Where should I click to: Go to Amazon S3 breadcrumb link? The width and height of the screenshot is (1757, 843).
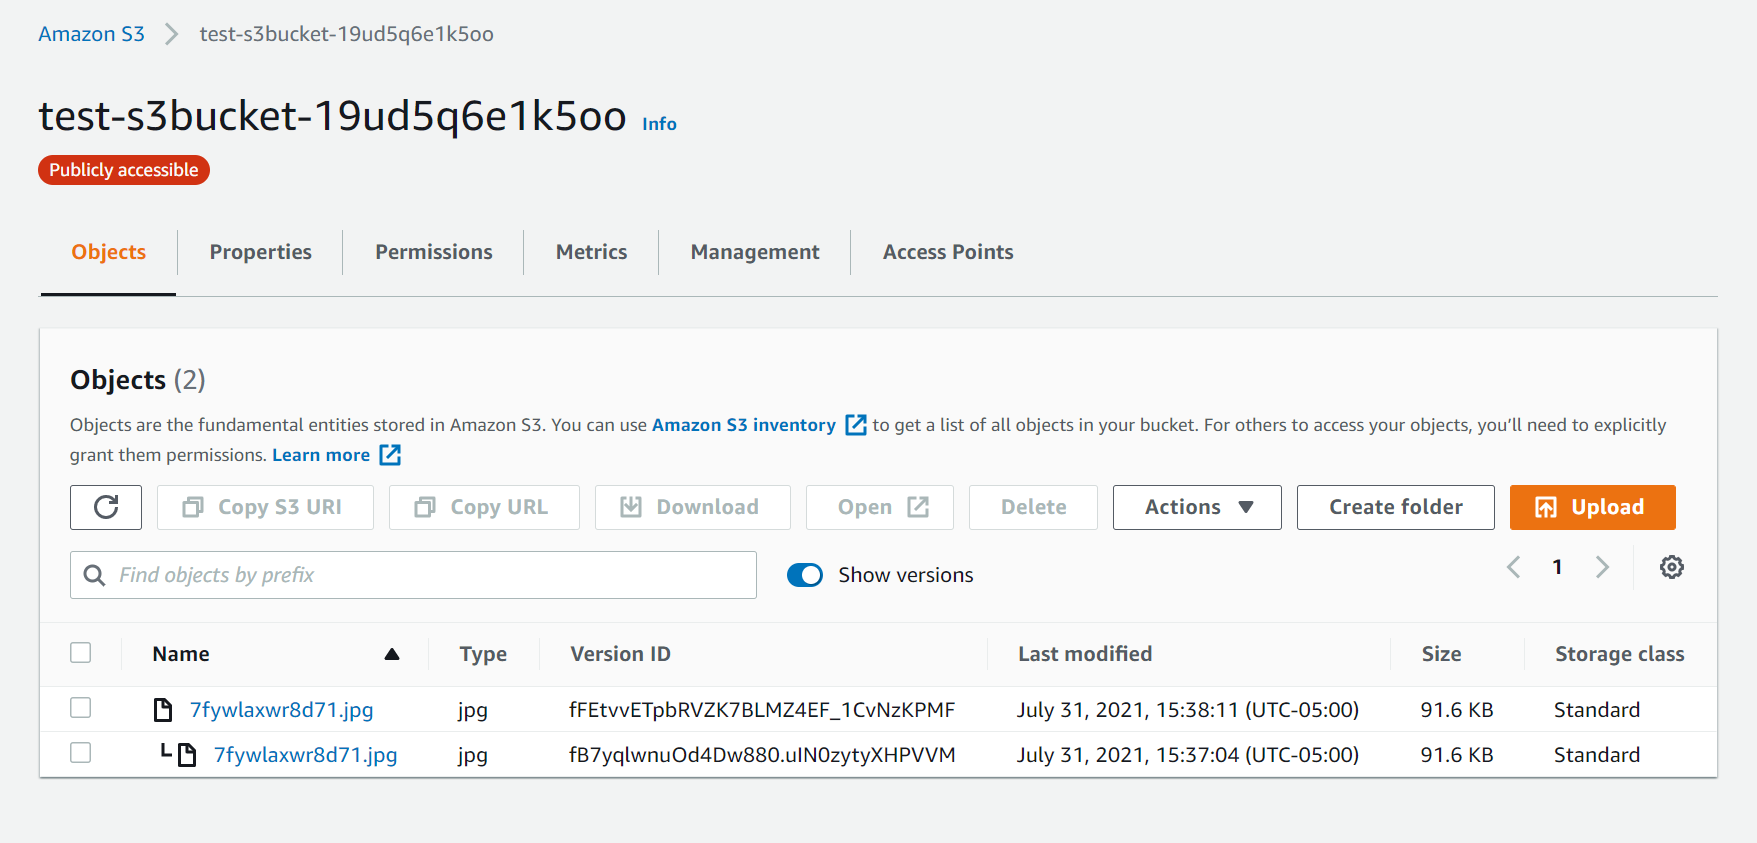[x=91, y=34]
